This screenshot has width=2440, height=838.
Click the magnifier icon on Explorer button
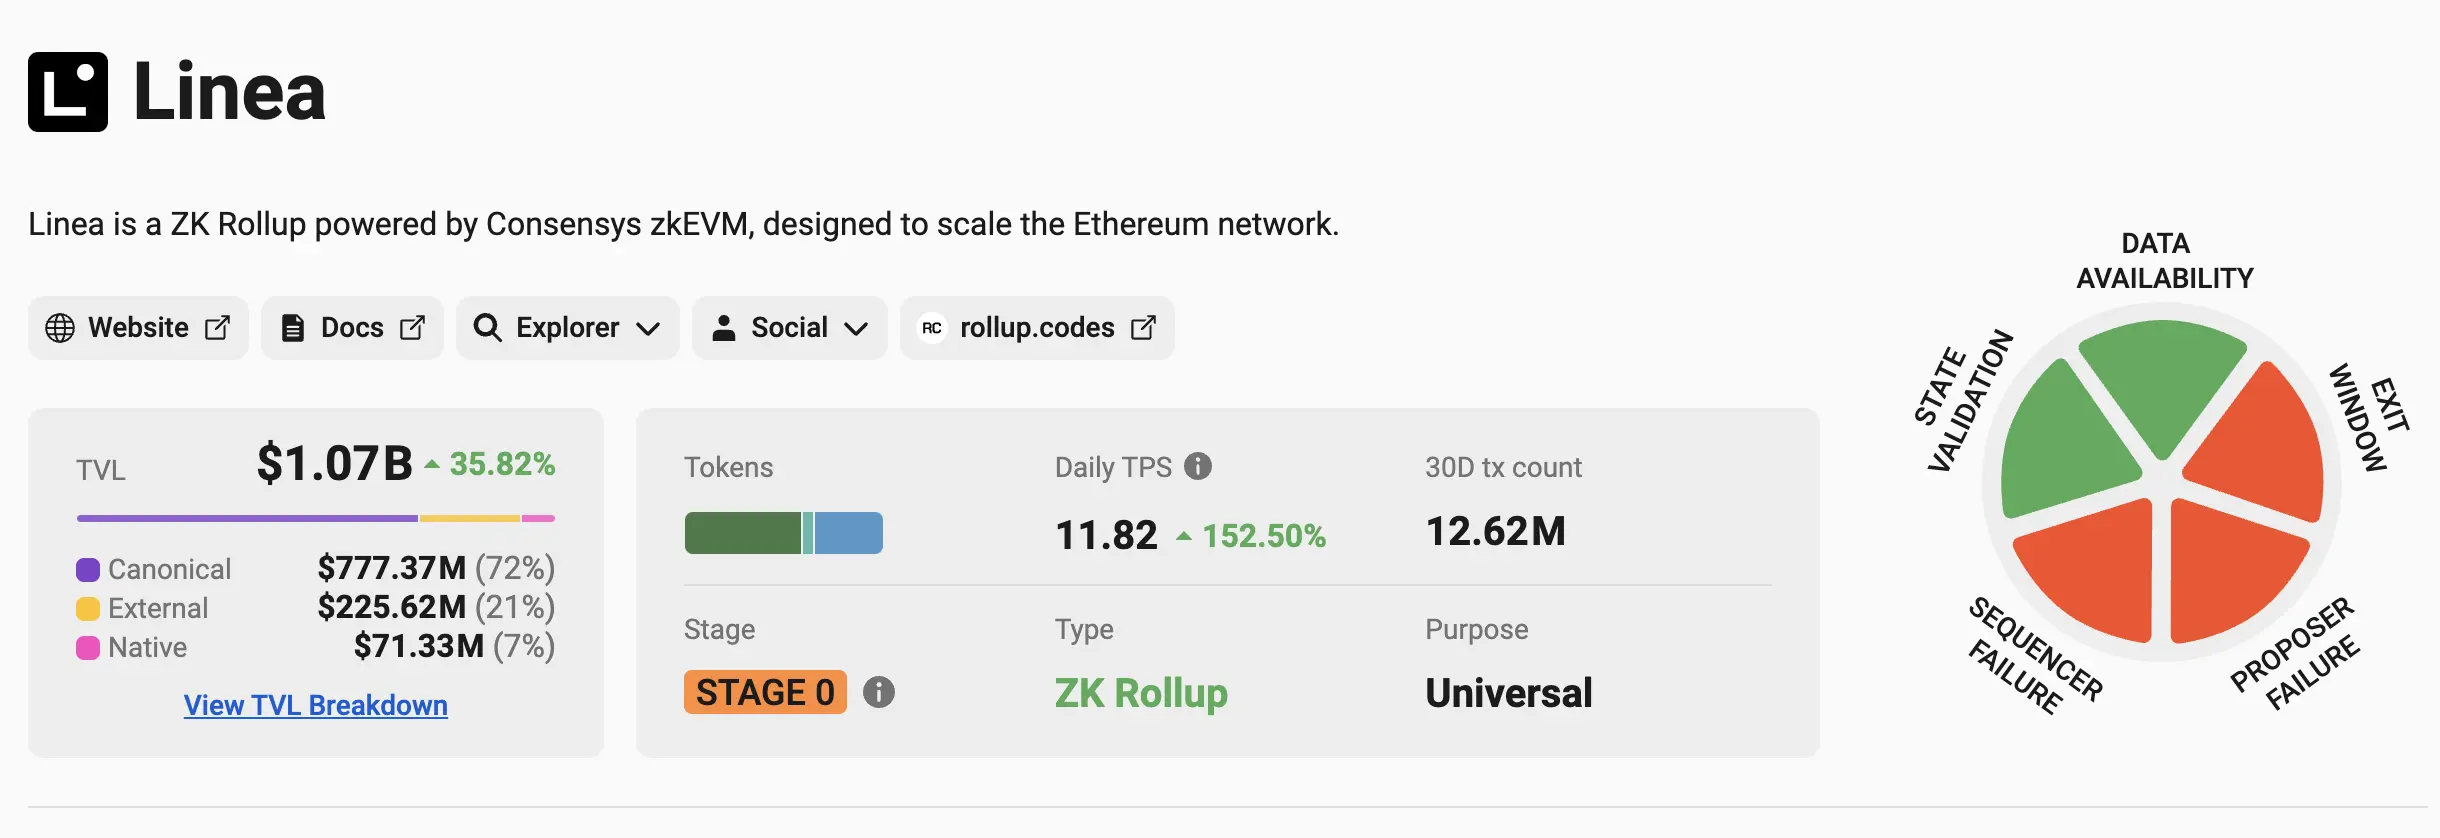pos(487,328)
